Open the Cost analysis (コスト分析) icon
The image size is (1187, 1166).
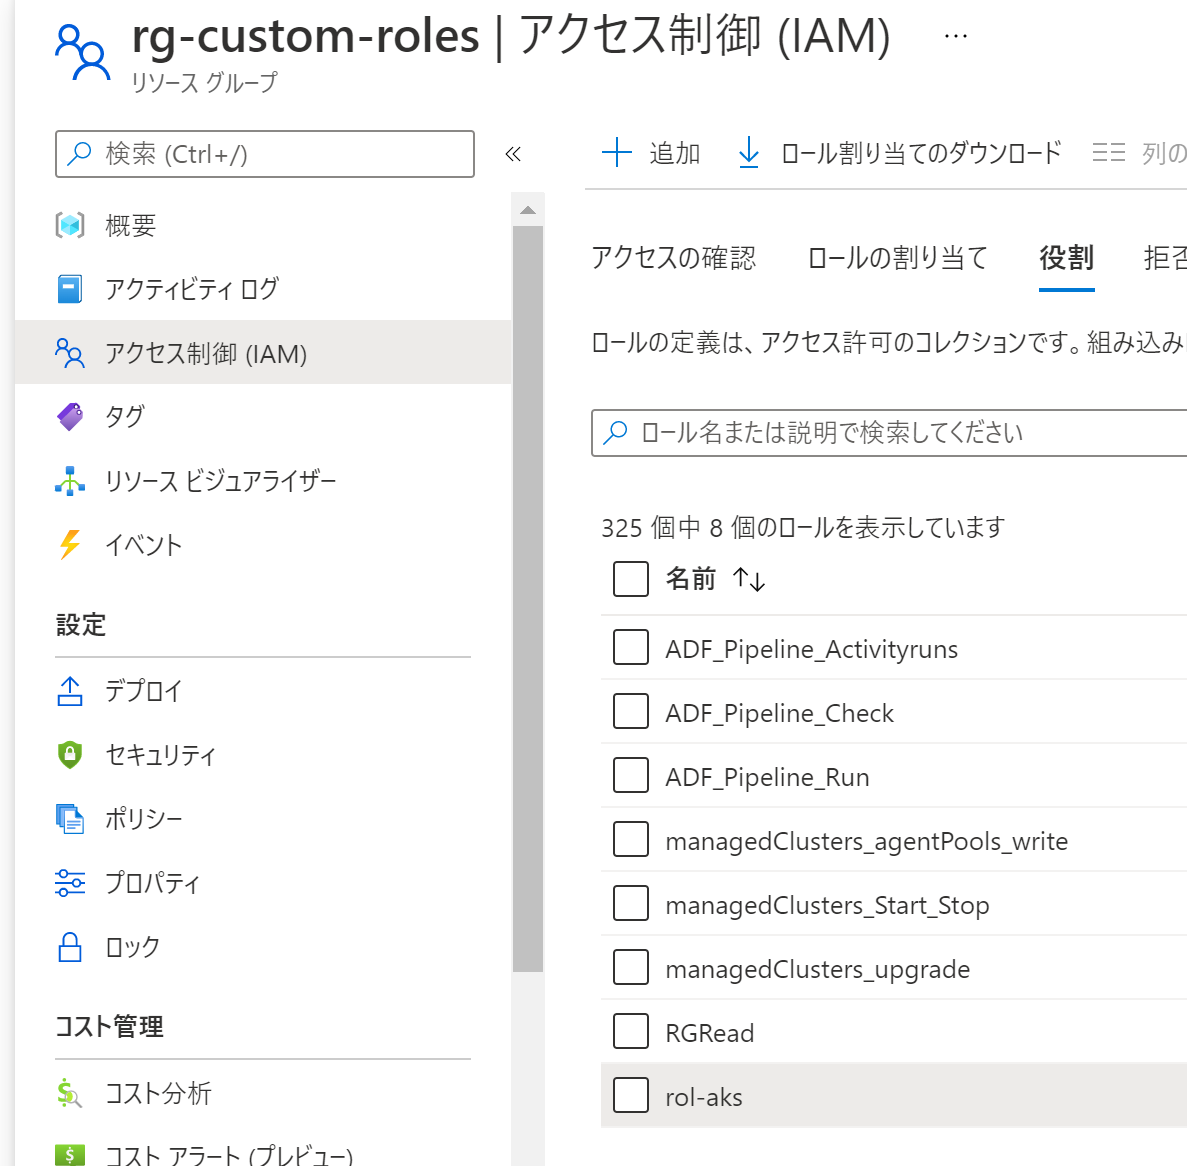(x=70, y=1093)
